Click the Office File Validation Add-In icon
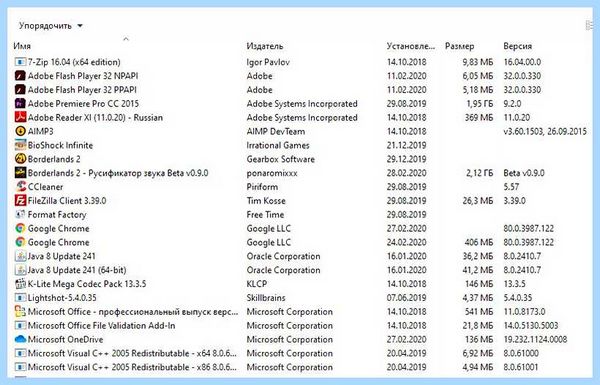 click(x=20, y=326)
